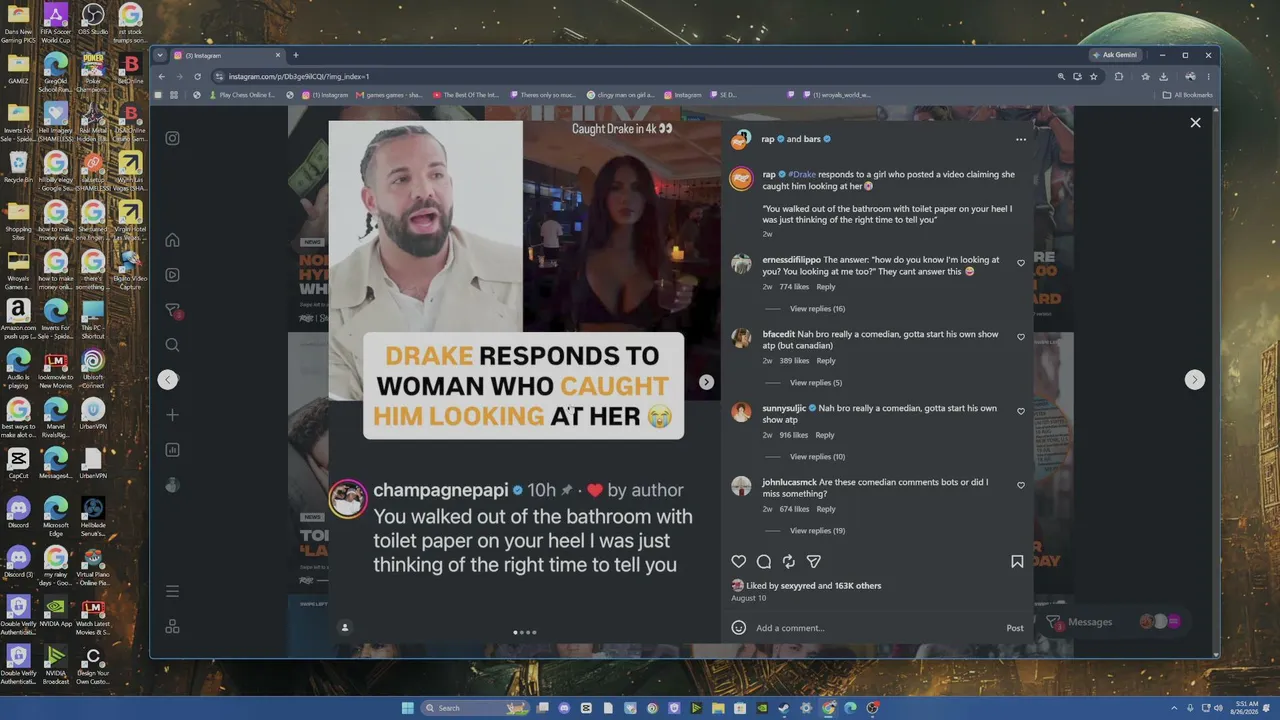This screenshot has width=1280, height=720.
Task: Select the Instagram browser tab
Action: click(x=228, y=55)
